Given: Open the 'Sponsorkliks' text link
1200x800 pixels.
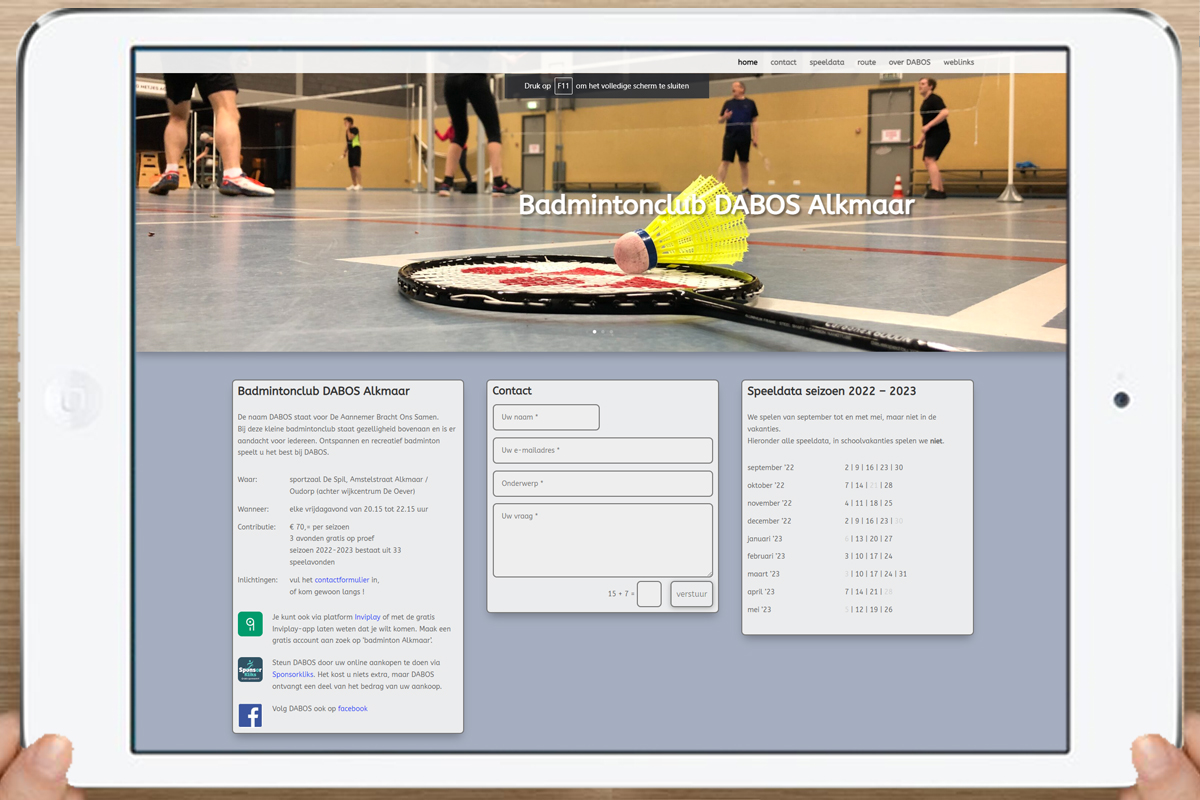Looking at the screenshot, I should coord(293,675).
